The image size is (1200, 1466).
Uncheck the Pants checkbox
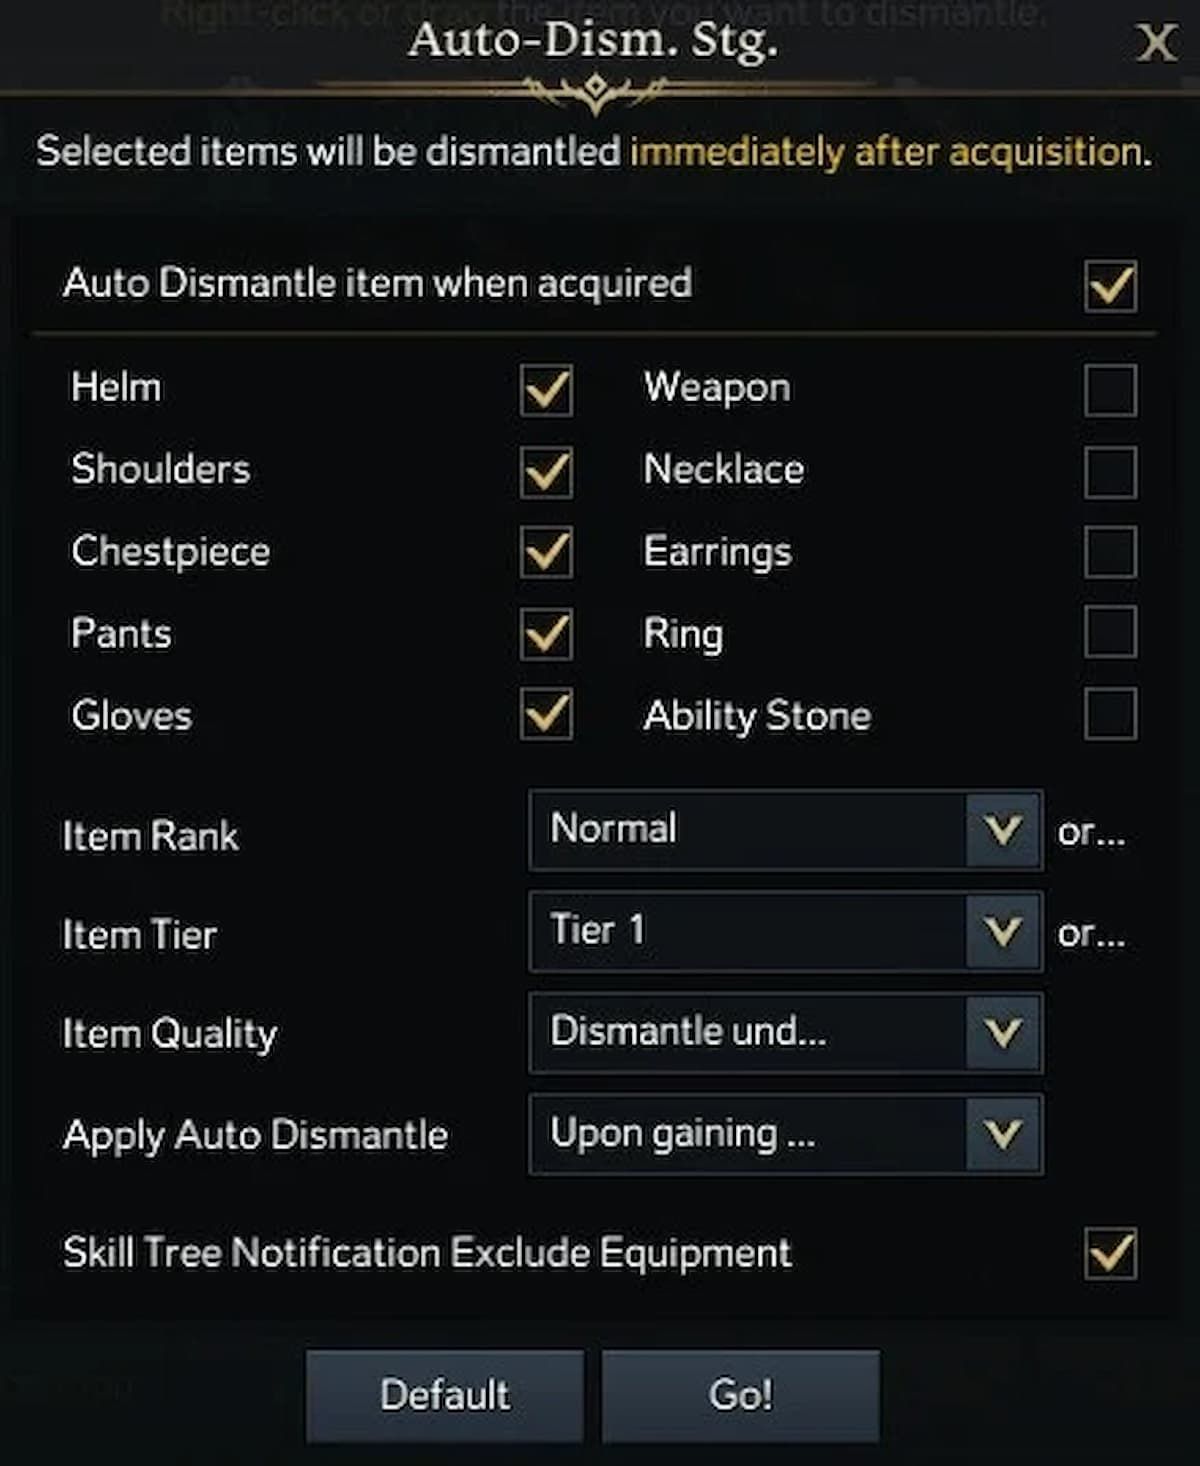pos(546,634)
